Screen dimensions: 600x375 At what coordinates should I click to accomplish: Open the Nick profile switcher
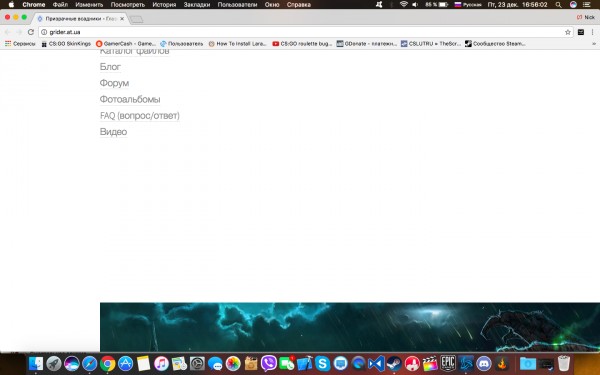click(x=586, y=17)
